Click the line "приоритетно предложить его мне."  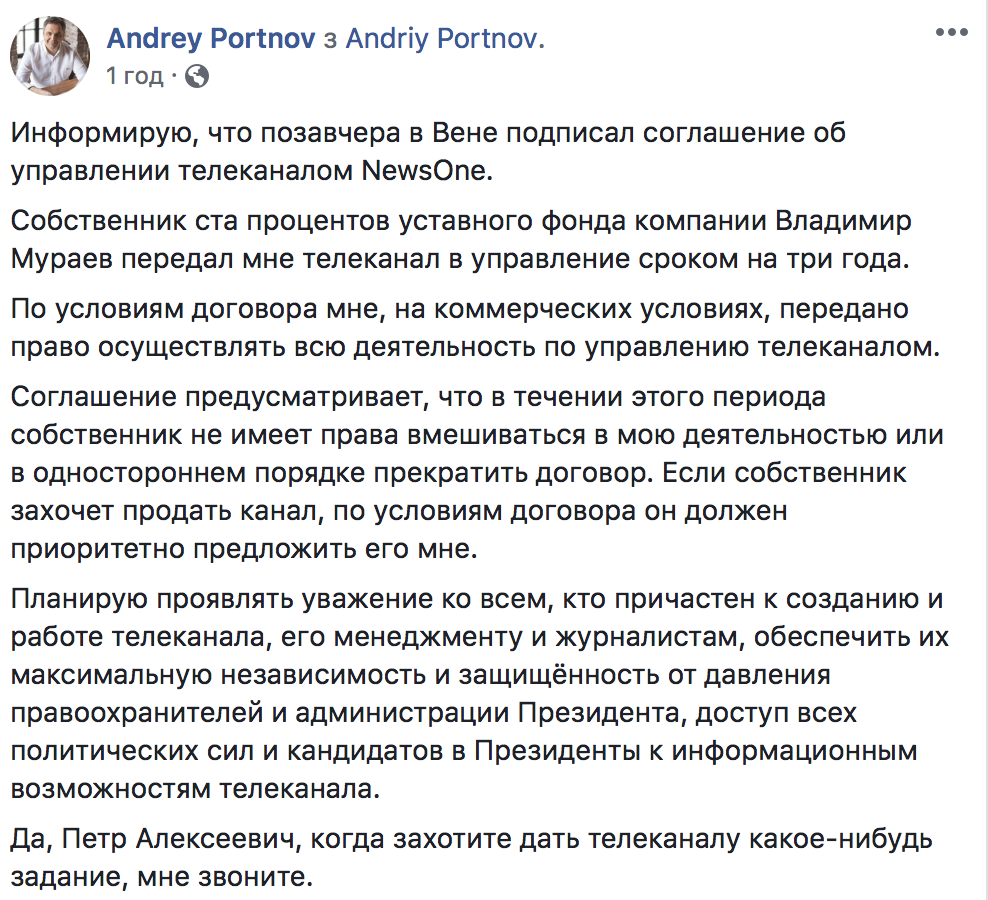pyautogui.click(x=244, y=549)
